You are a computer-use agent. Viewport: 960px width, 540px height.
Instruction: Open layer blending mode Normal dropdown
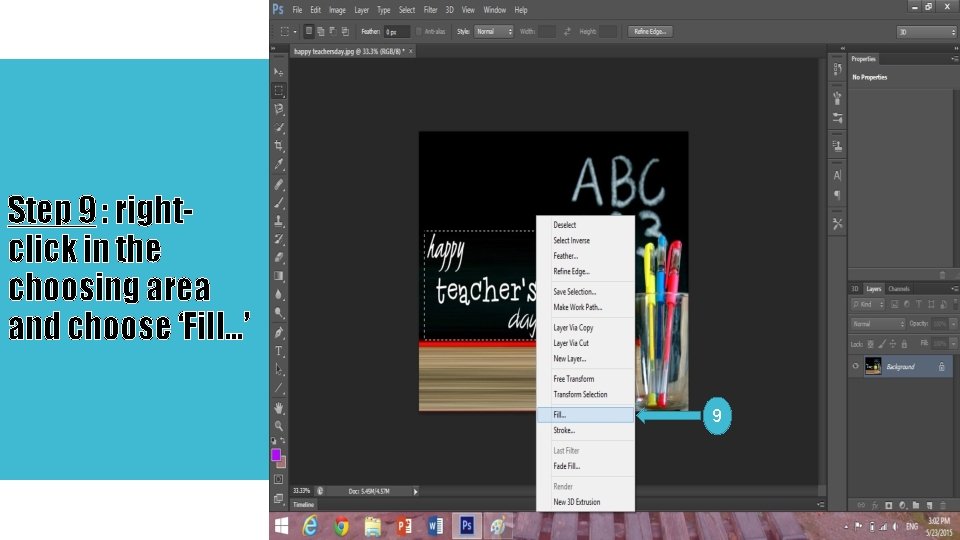tap(877, 323)
